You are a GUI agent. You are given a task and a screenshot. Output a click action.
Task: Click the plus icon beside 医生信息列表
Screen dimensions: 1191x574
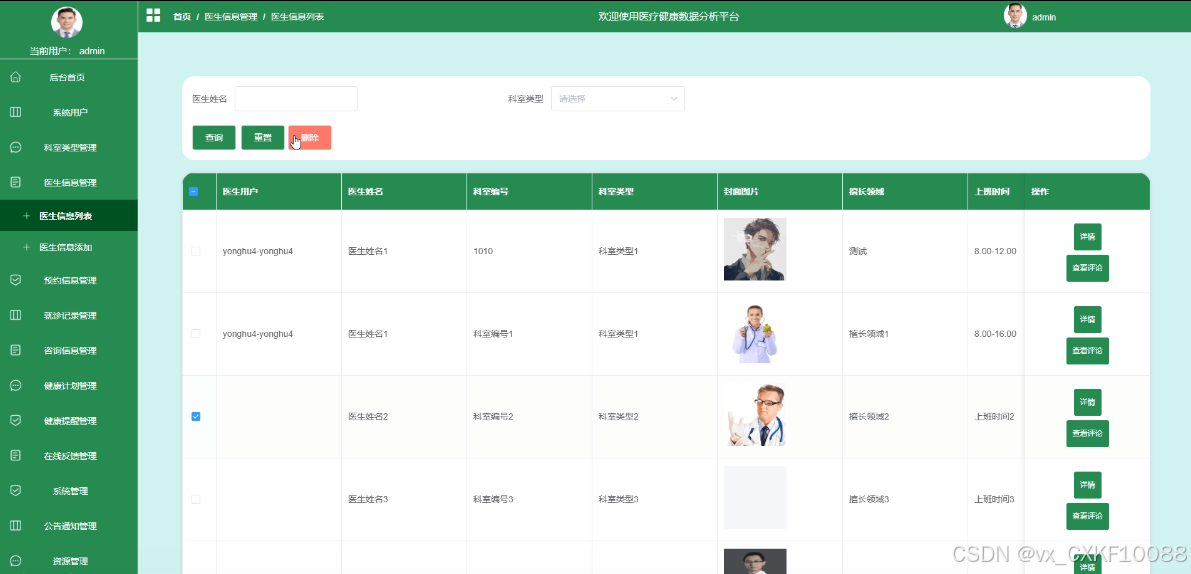(x=27, y=216)
